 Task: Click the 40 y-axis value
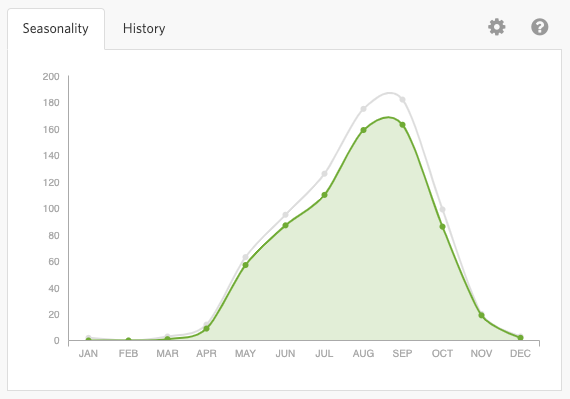click(54, 288)
